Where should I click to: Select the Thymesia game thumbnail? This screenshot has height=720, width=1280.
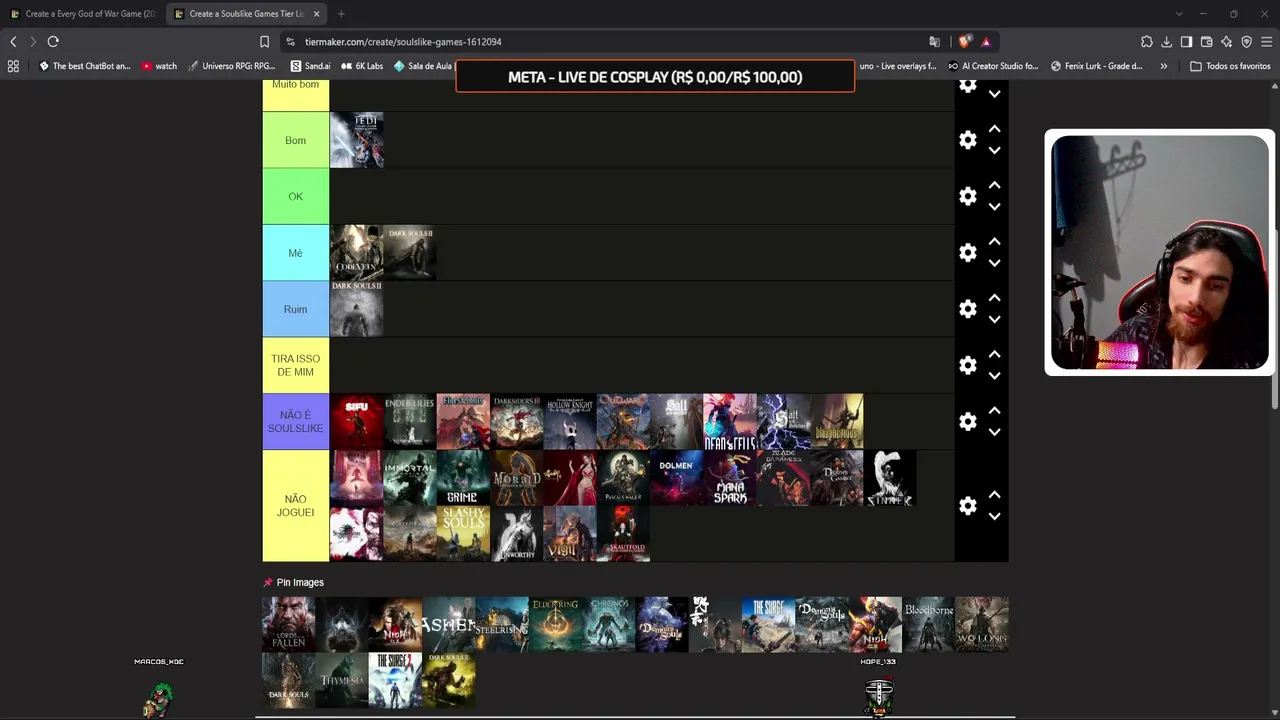pos(342,680)
